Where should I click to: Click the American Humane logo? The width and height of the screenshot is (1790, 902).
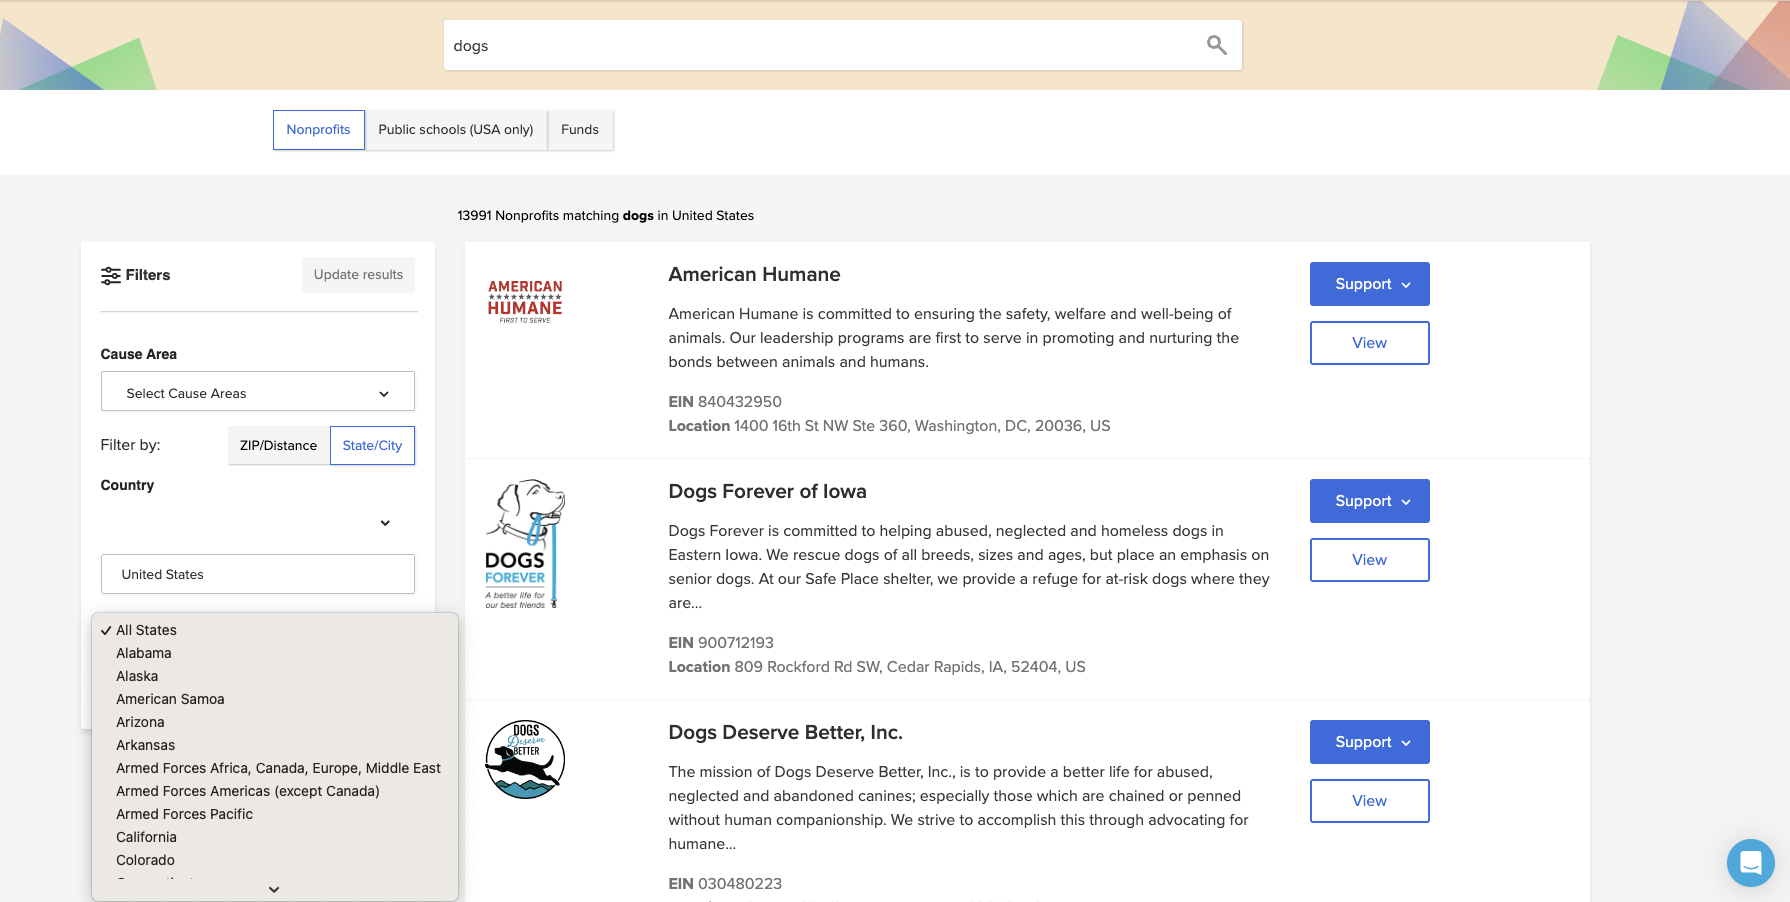coord(525,301)
